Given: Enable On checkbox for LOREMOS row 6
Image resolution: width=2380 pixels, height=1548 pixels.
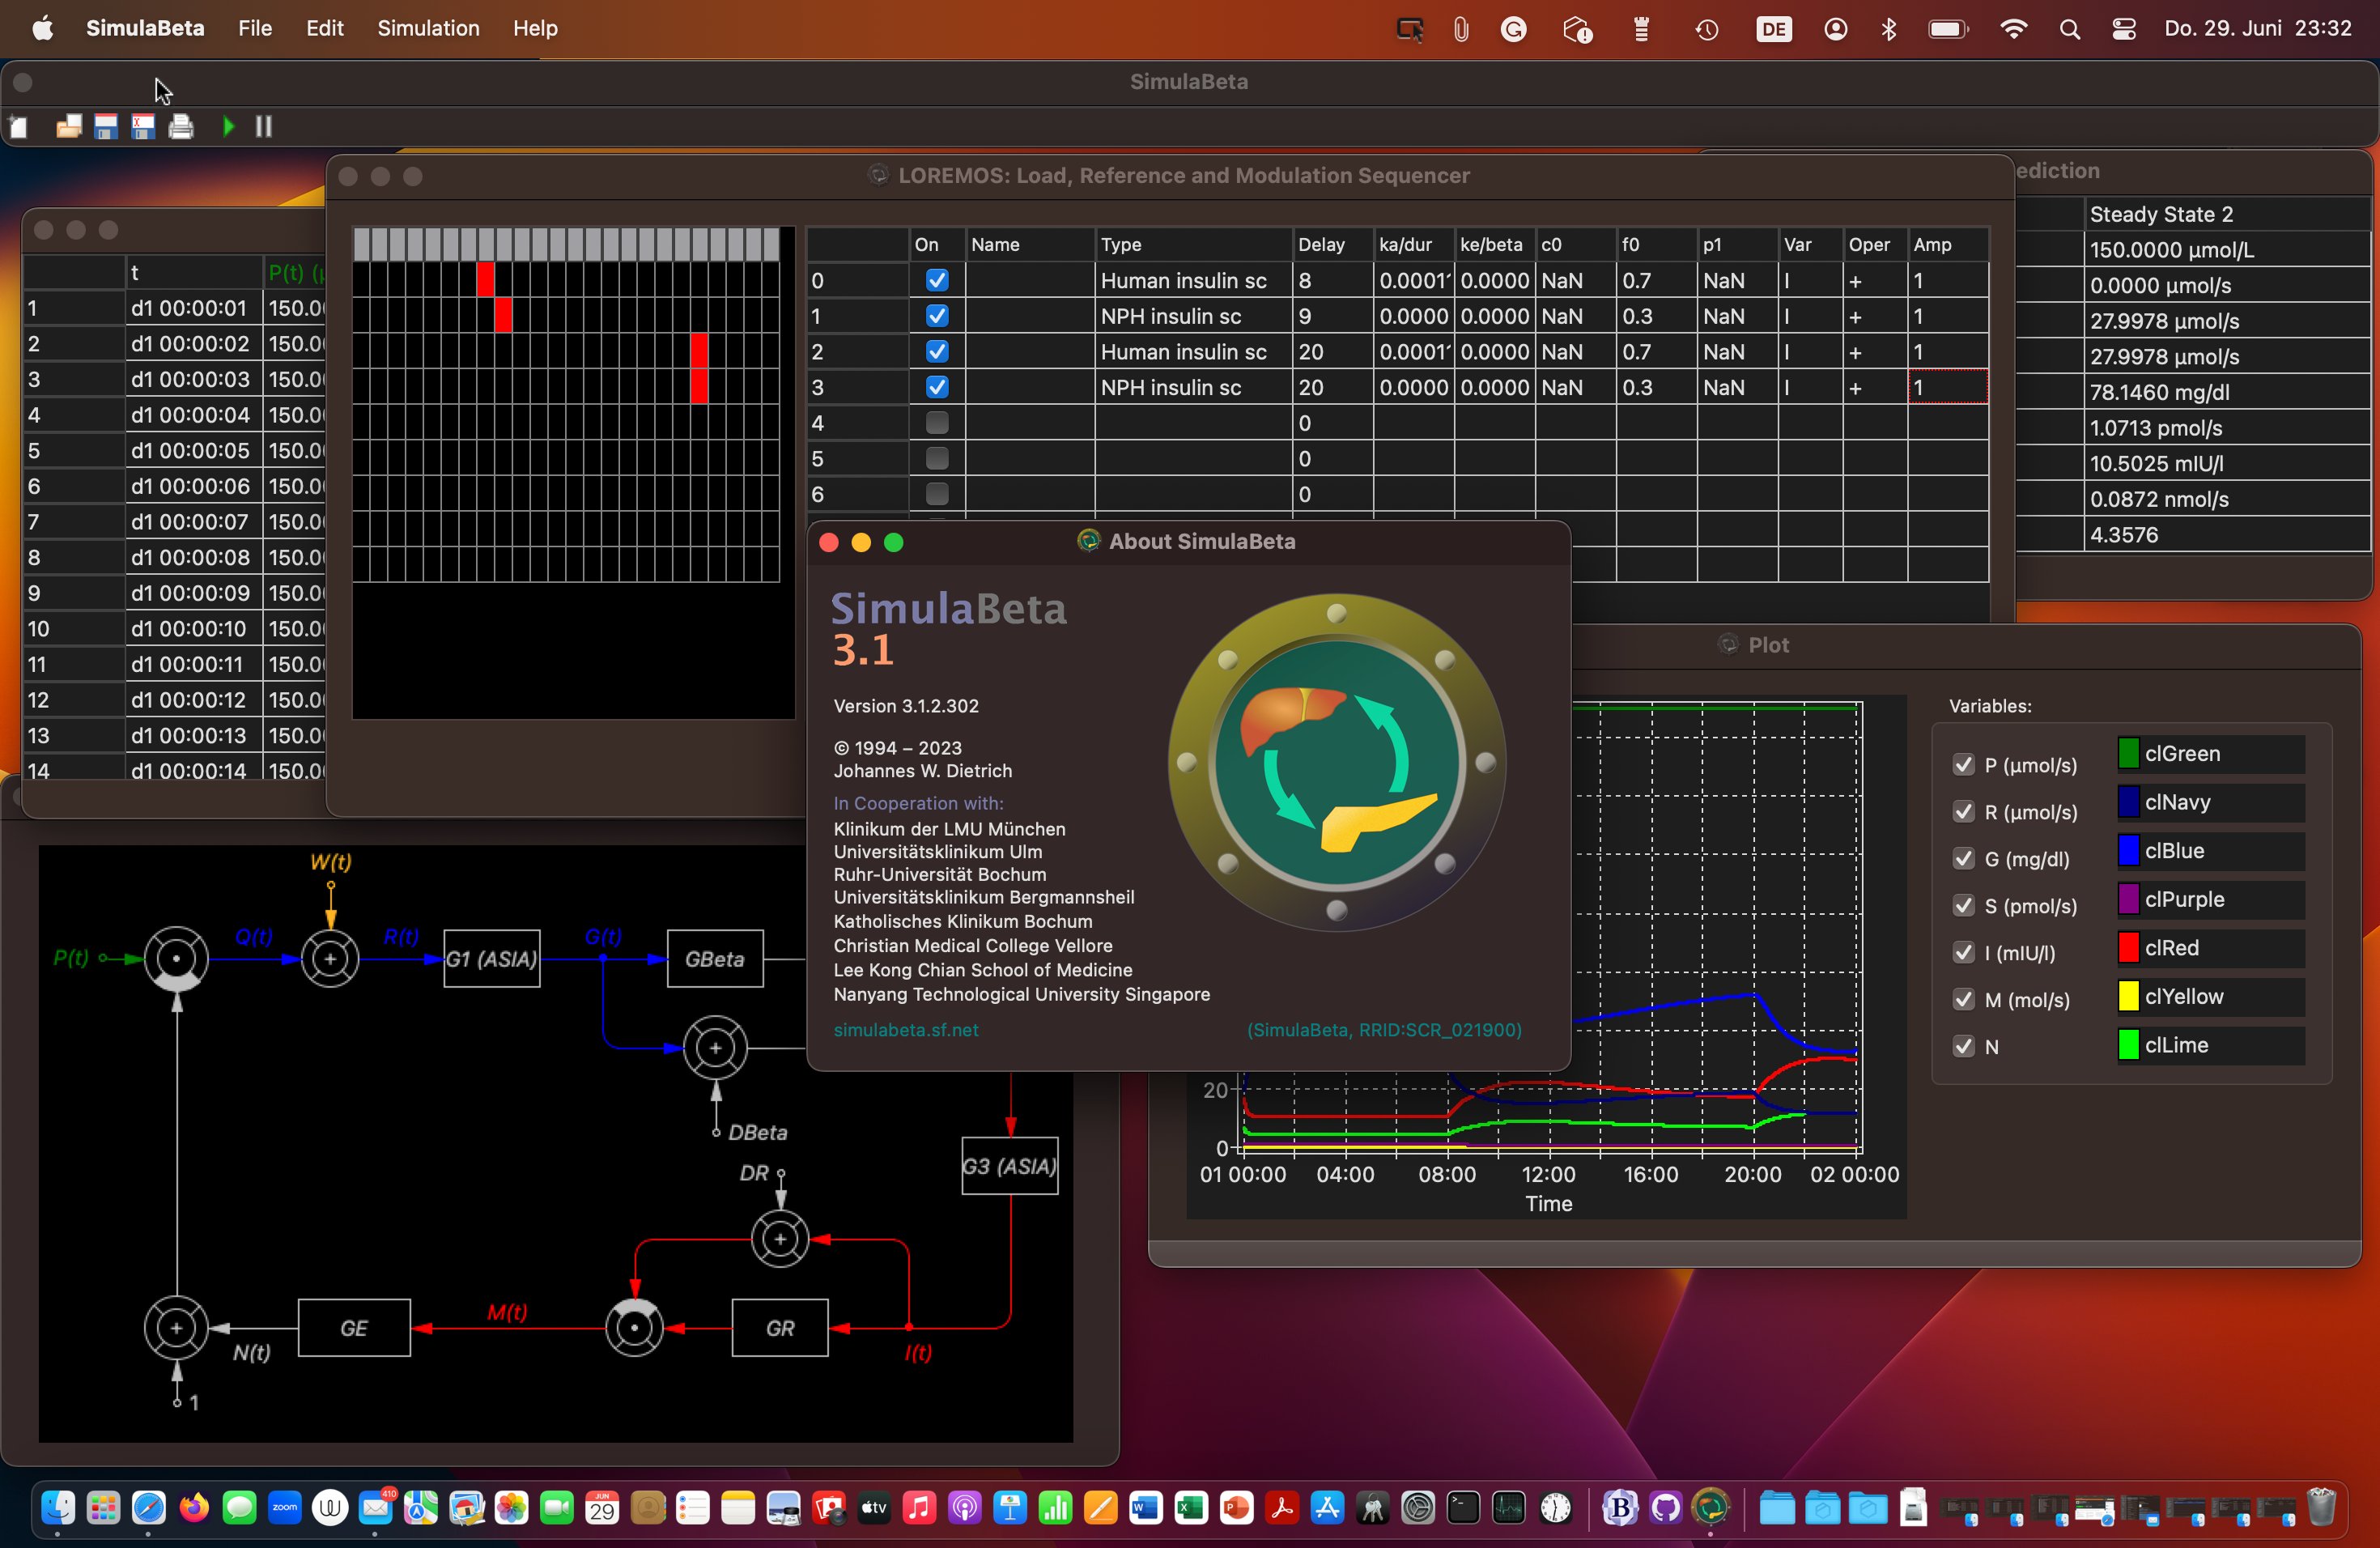Looking at the screenshot, I should point(937,494).
